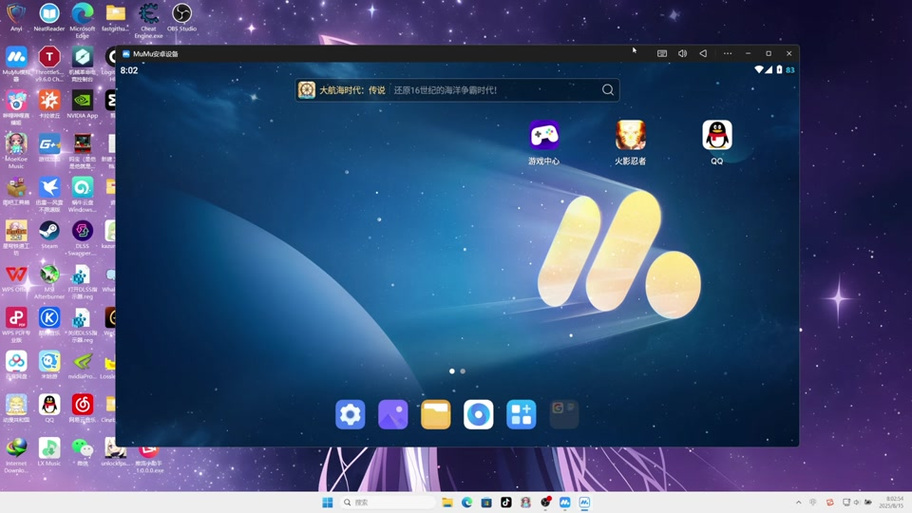Show hidden system tray icons chevron
Viewport: 912px width, 513px height.
(799, 502)
